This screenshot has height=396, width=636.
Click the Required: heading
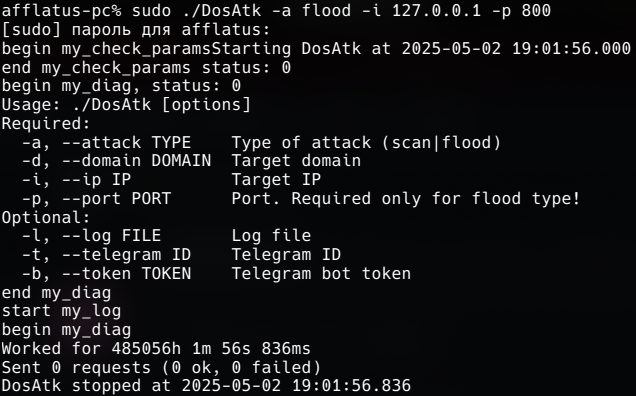pos(46,124)
